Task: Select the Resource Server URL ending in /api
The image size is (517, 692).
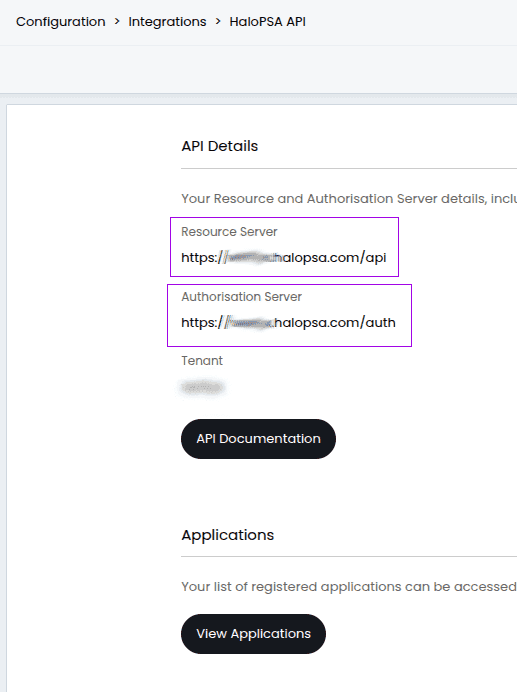Action: click(x=284, y=257)
